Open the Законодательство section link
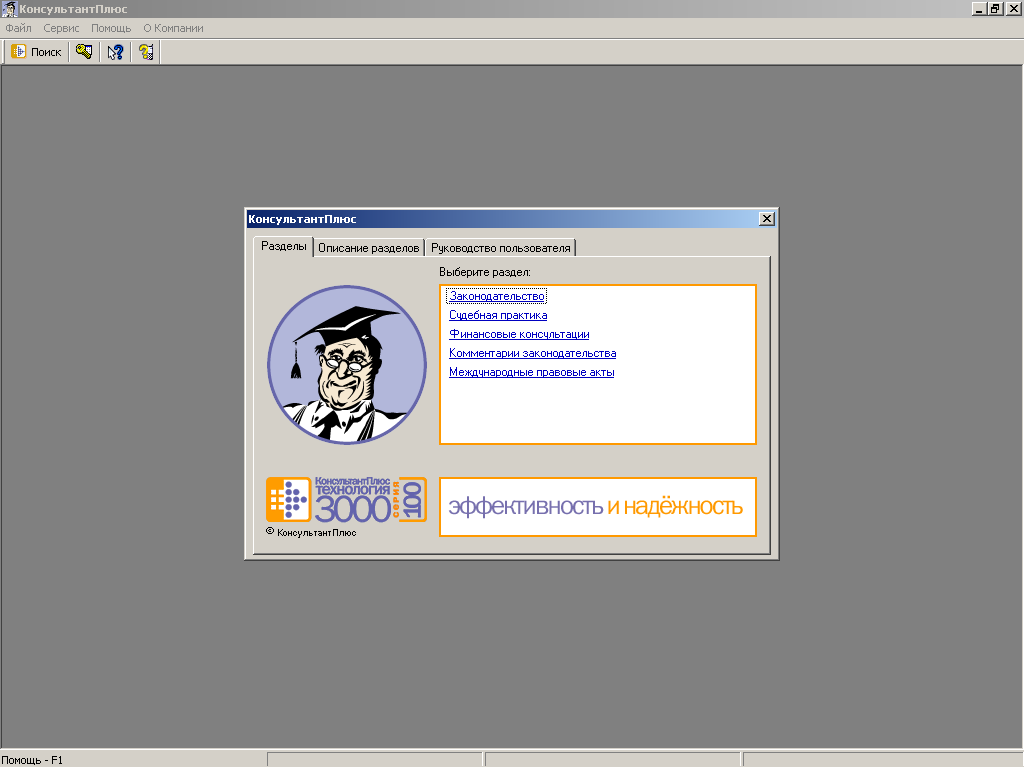The height and width of the screenshot is (768, 1024). [497, 296]
